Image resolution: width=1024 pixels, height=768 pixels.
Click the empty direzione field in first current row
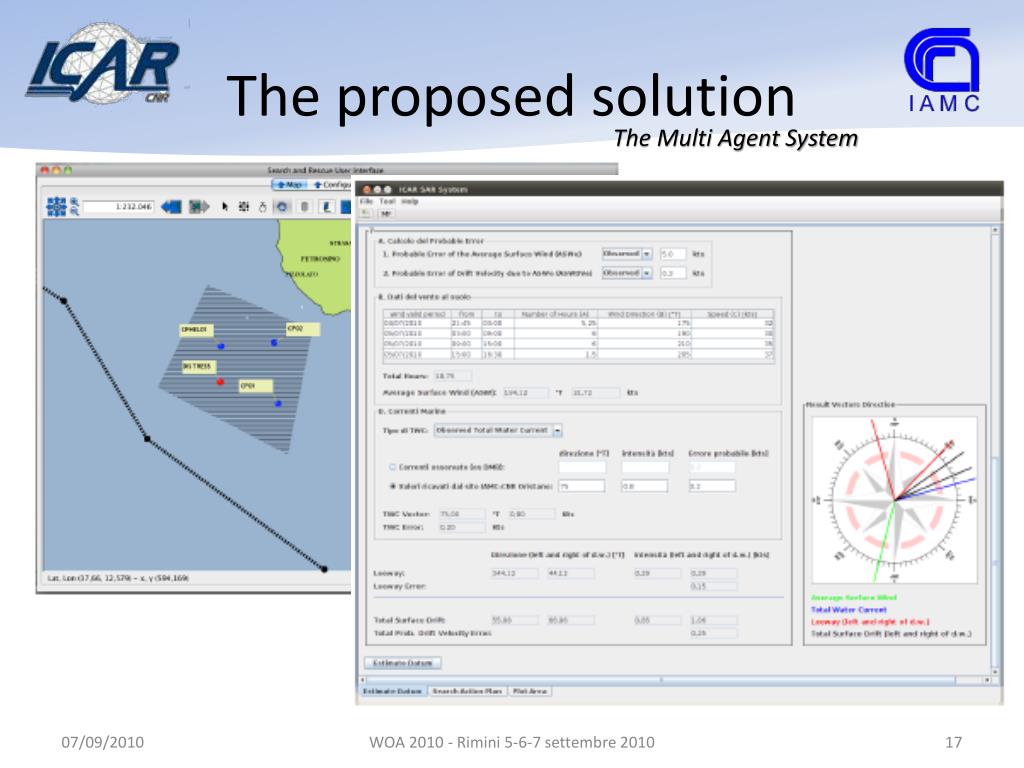pos(581,467)
